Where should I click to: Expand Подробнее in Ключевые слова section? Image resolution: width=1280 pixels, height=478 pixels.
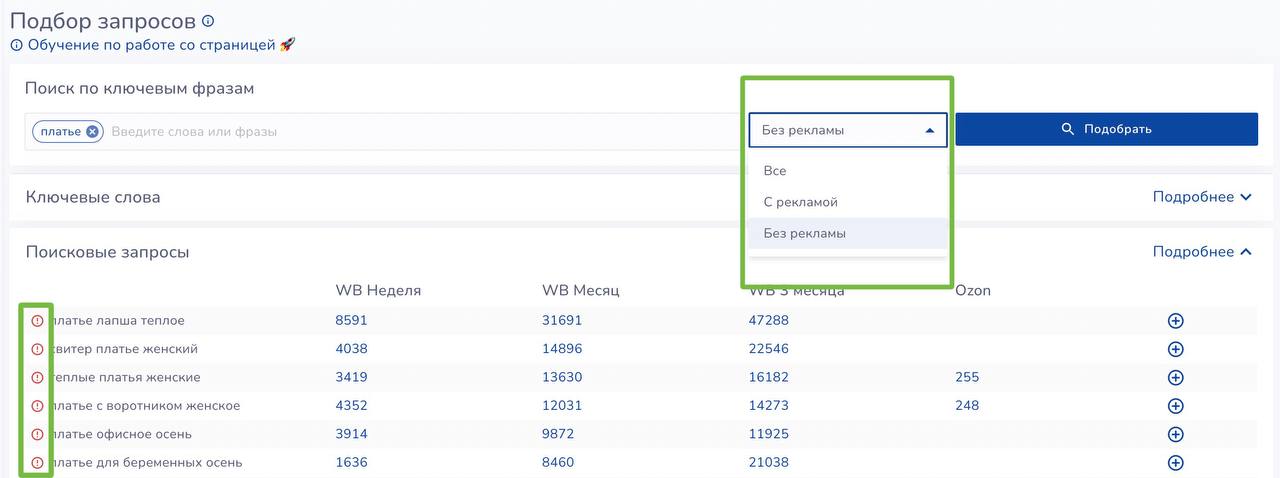(x=1201, y=197)
